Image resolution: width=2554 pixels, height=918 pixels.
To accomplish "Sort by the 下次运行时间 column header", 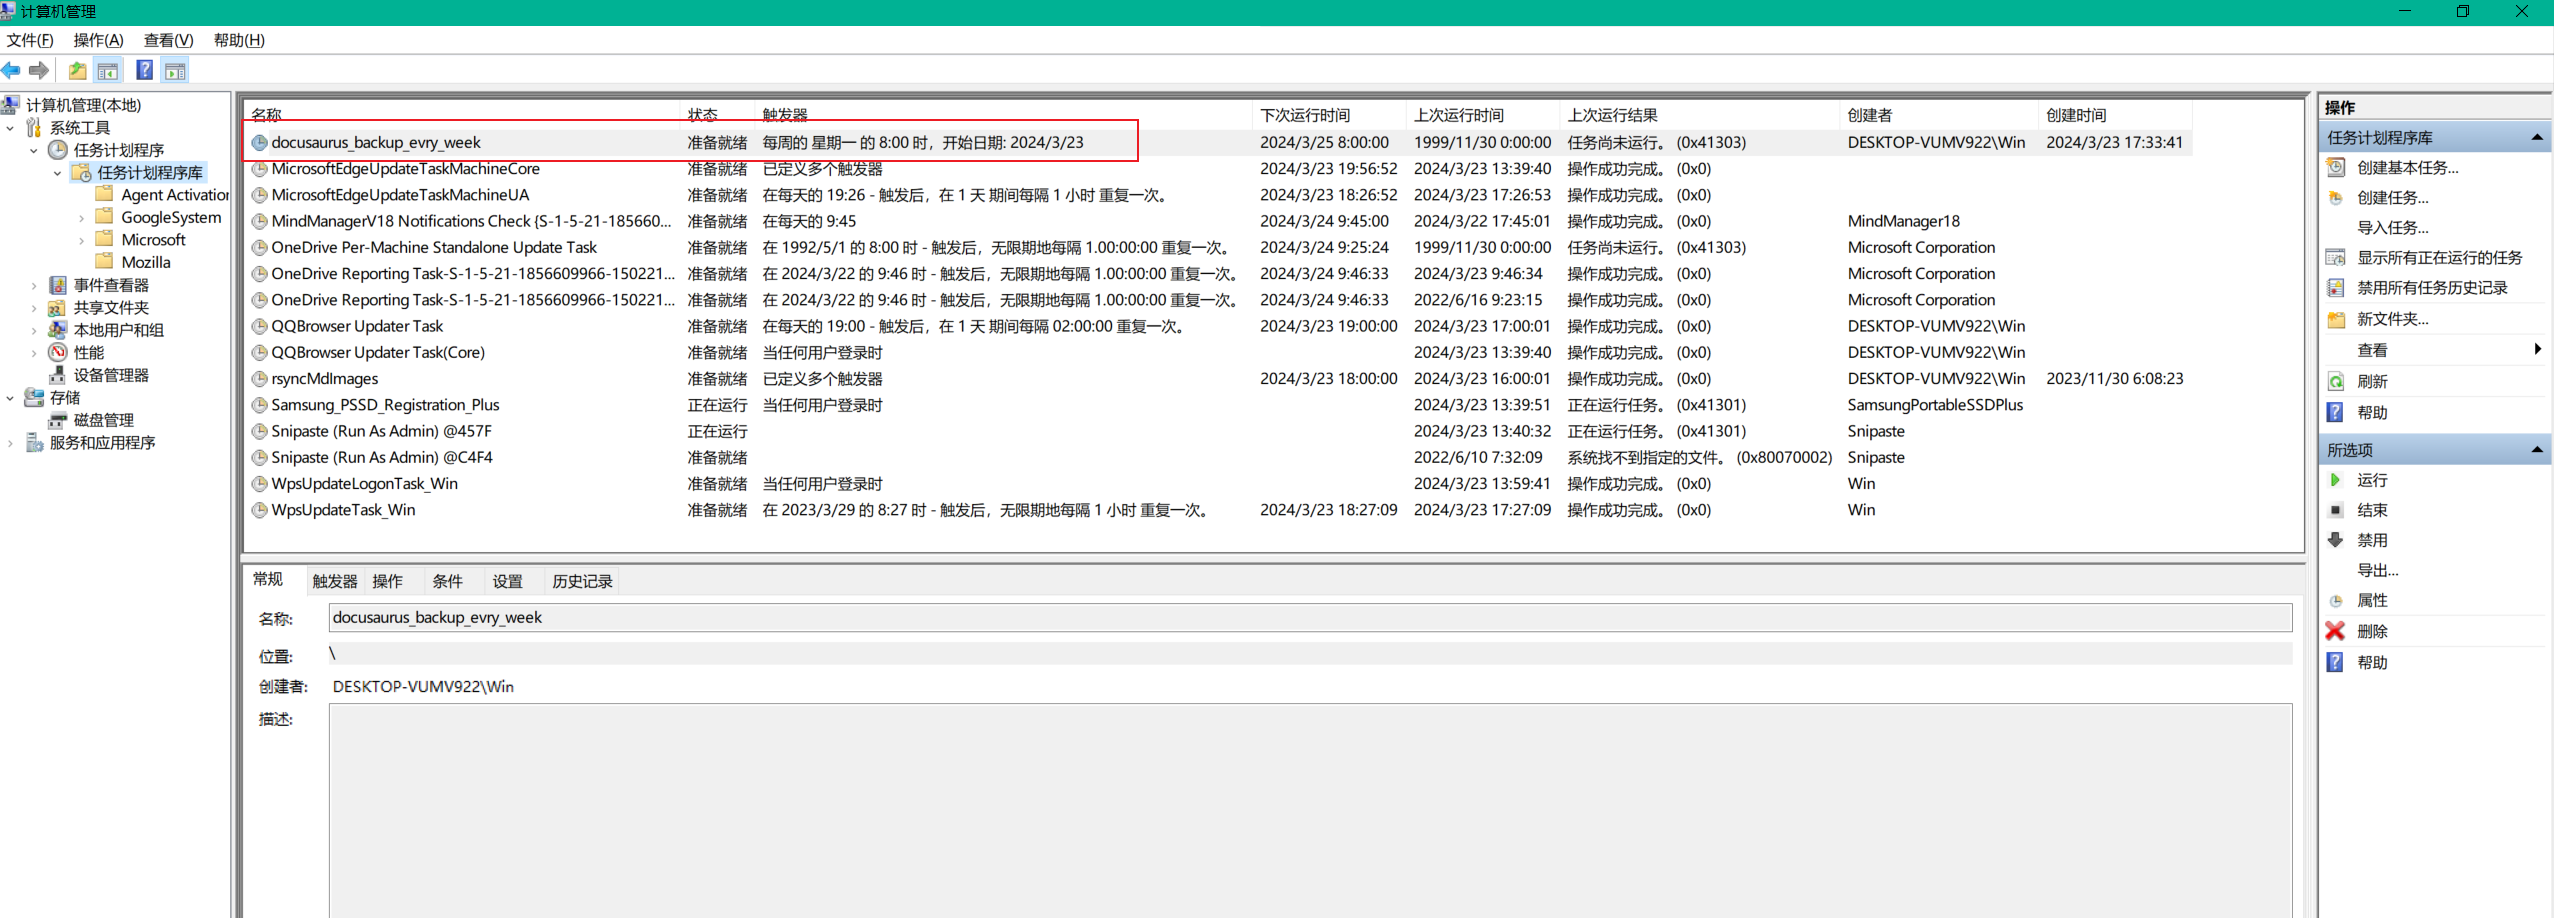I will click(x=1329, y=114).
